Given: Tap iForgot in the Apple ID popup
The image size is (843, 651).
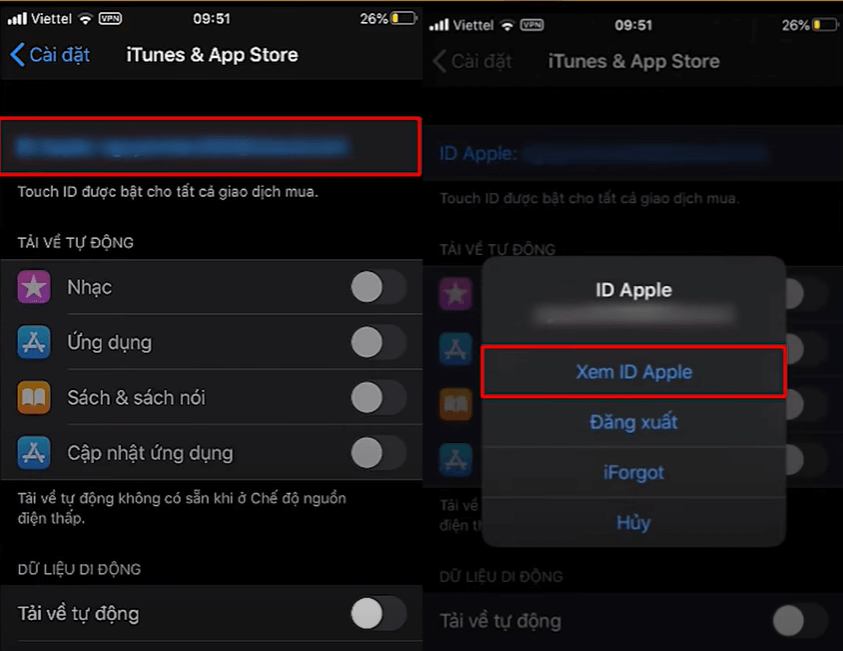Looking at the screenshot, I should [x=633, y=473].
